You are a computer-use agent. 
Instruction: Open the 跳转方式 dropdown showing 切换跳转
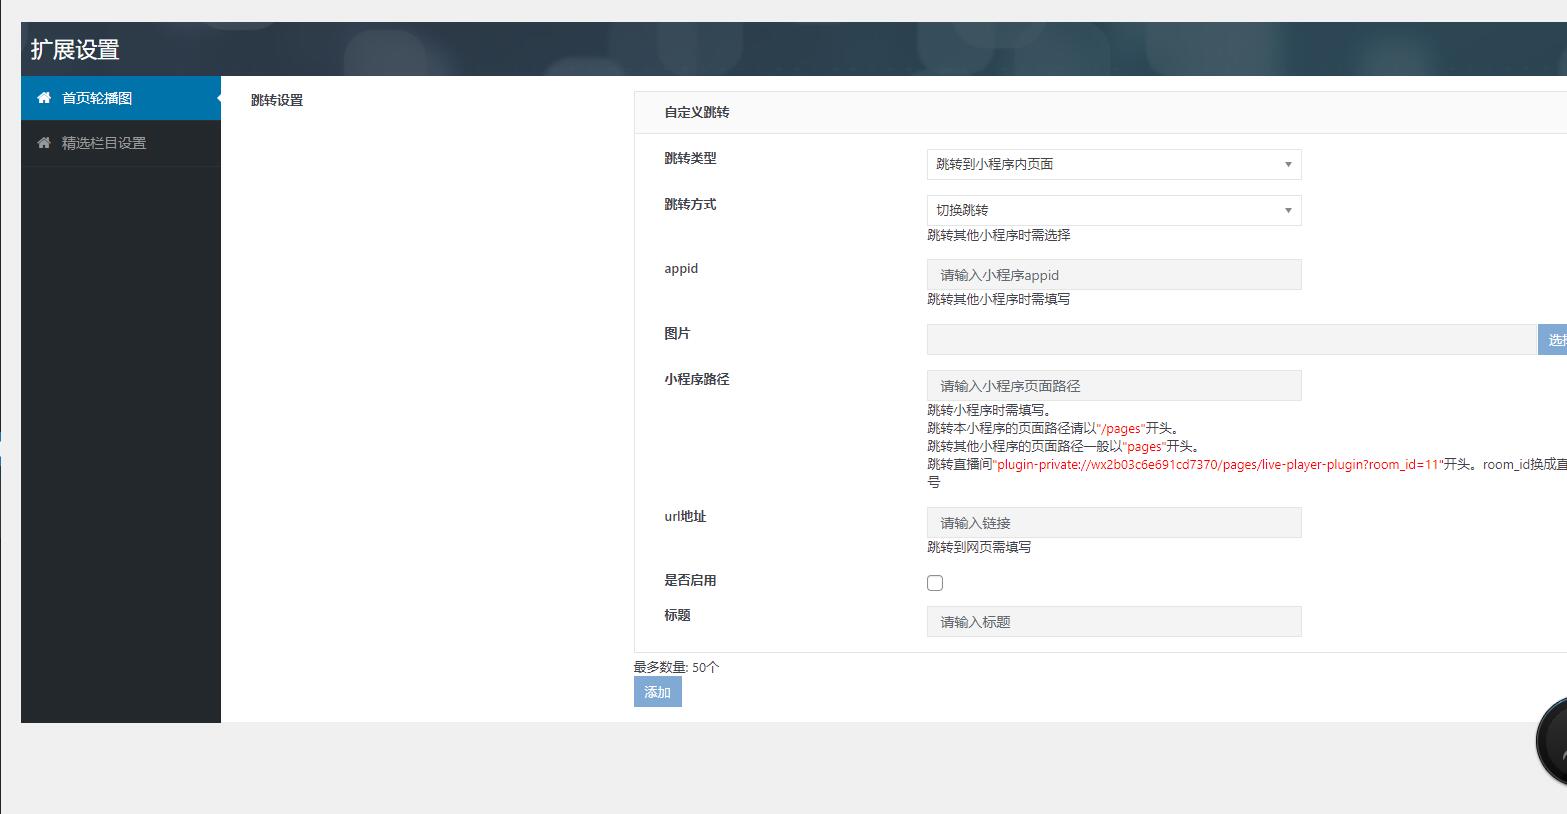coord(1113,210)
